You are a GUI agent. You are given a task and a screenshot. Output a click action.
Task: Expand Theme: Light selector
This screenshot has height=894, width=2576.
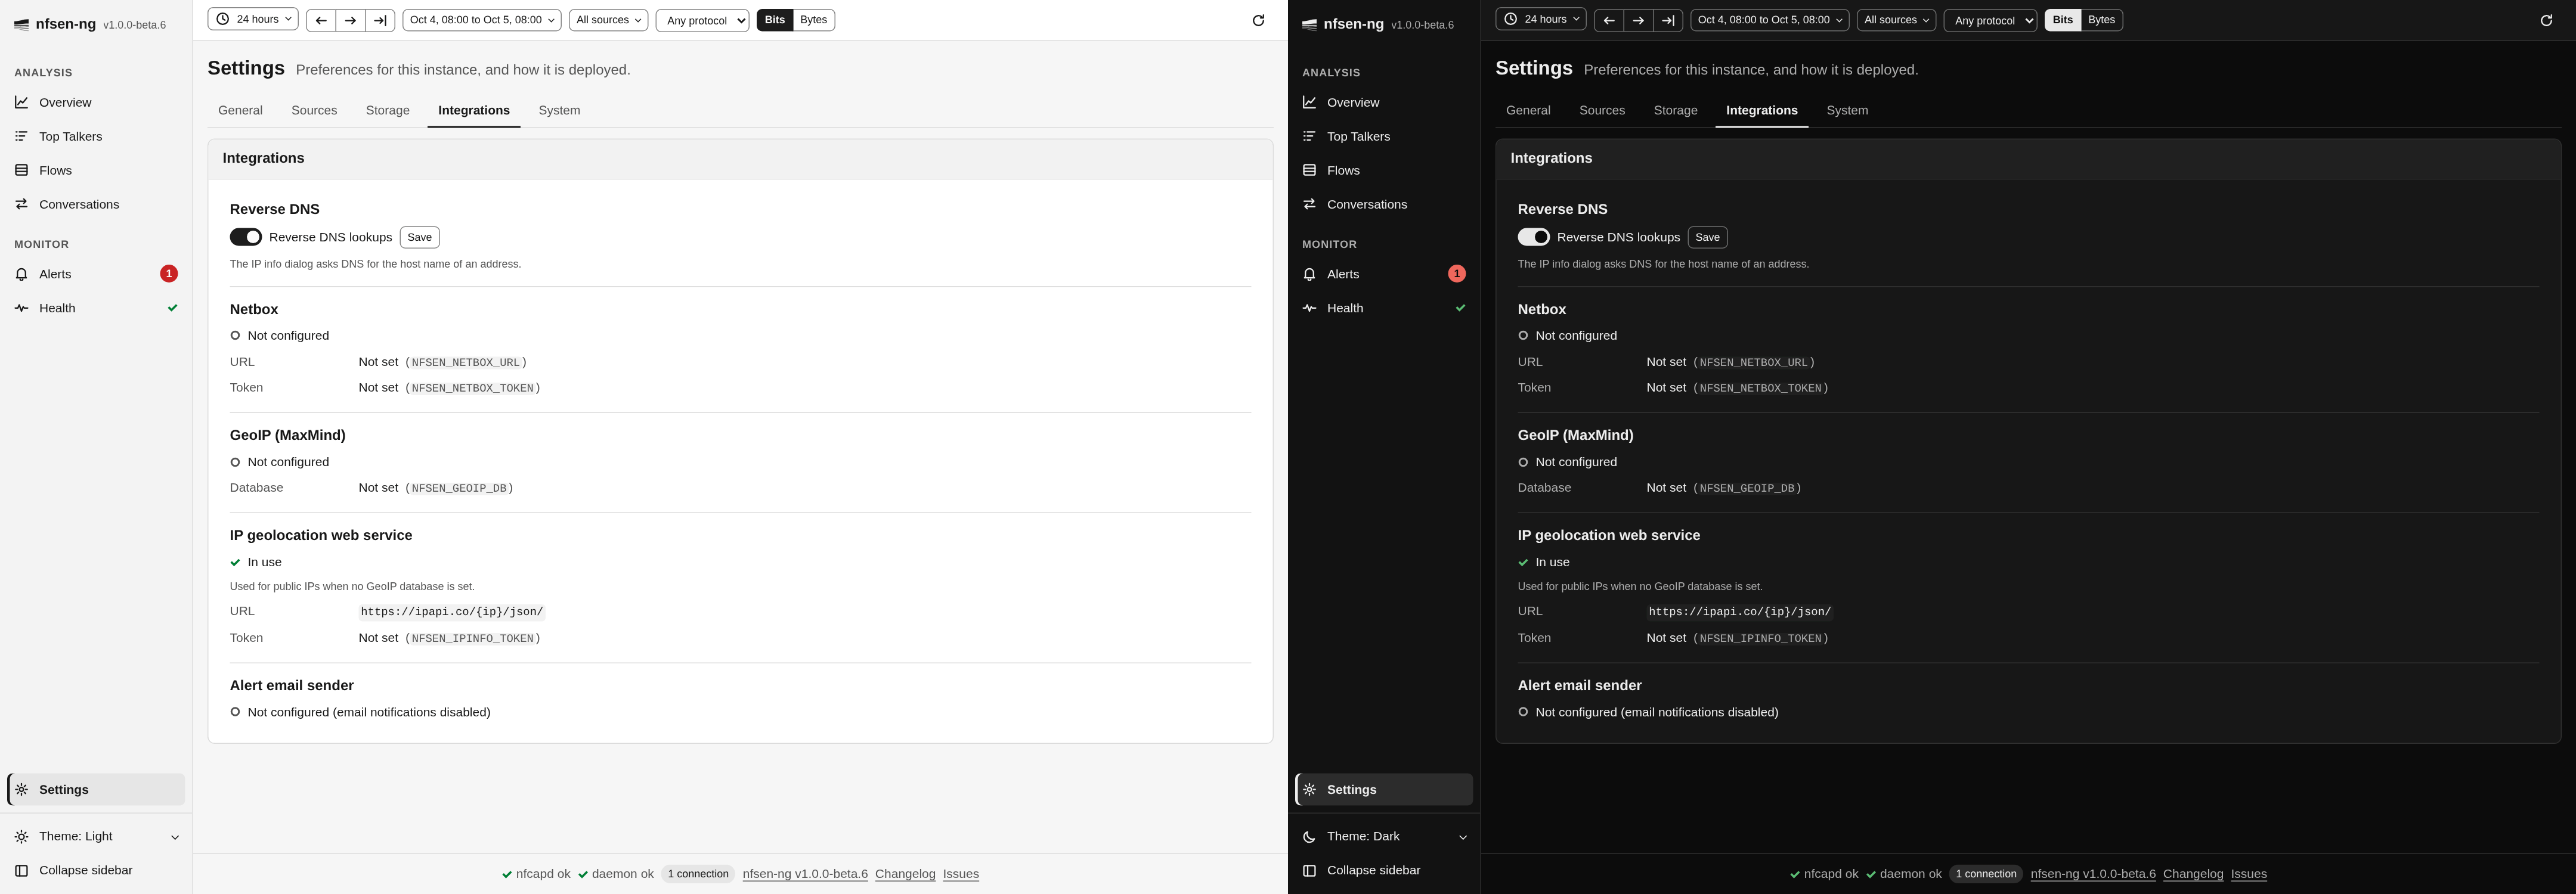[x=96, y=836]
